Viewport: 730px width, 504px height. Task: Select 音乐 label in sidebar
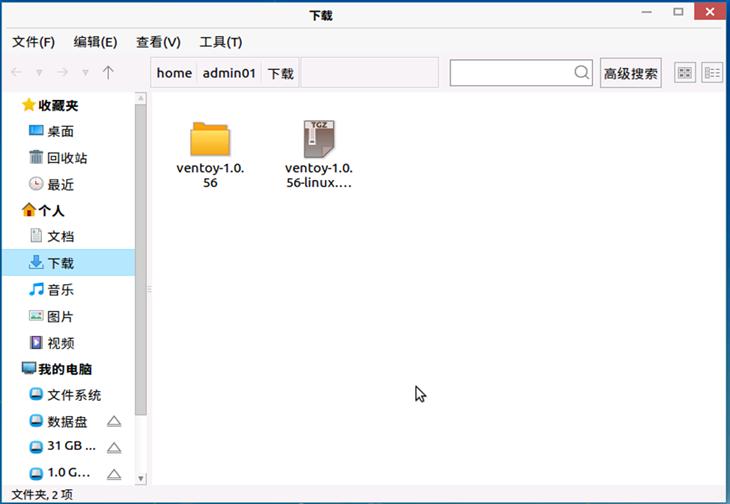(61, 290)
